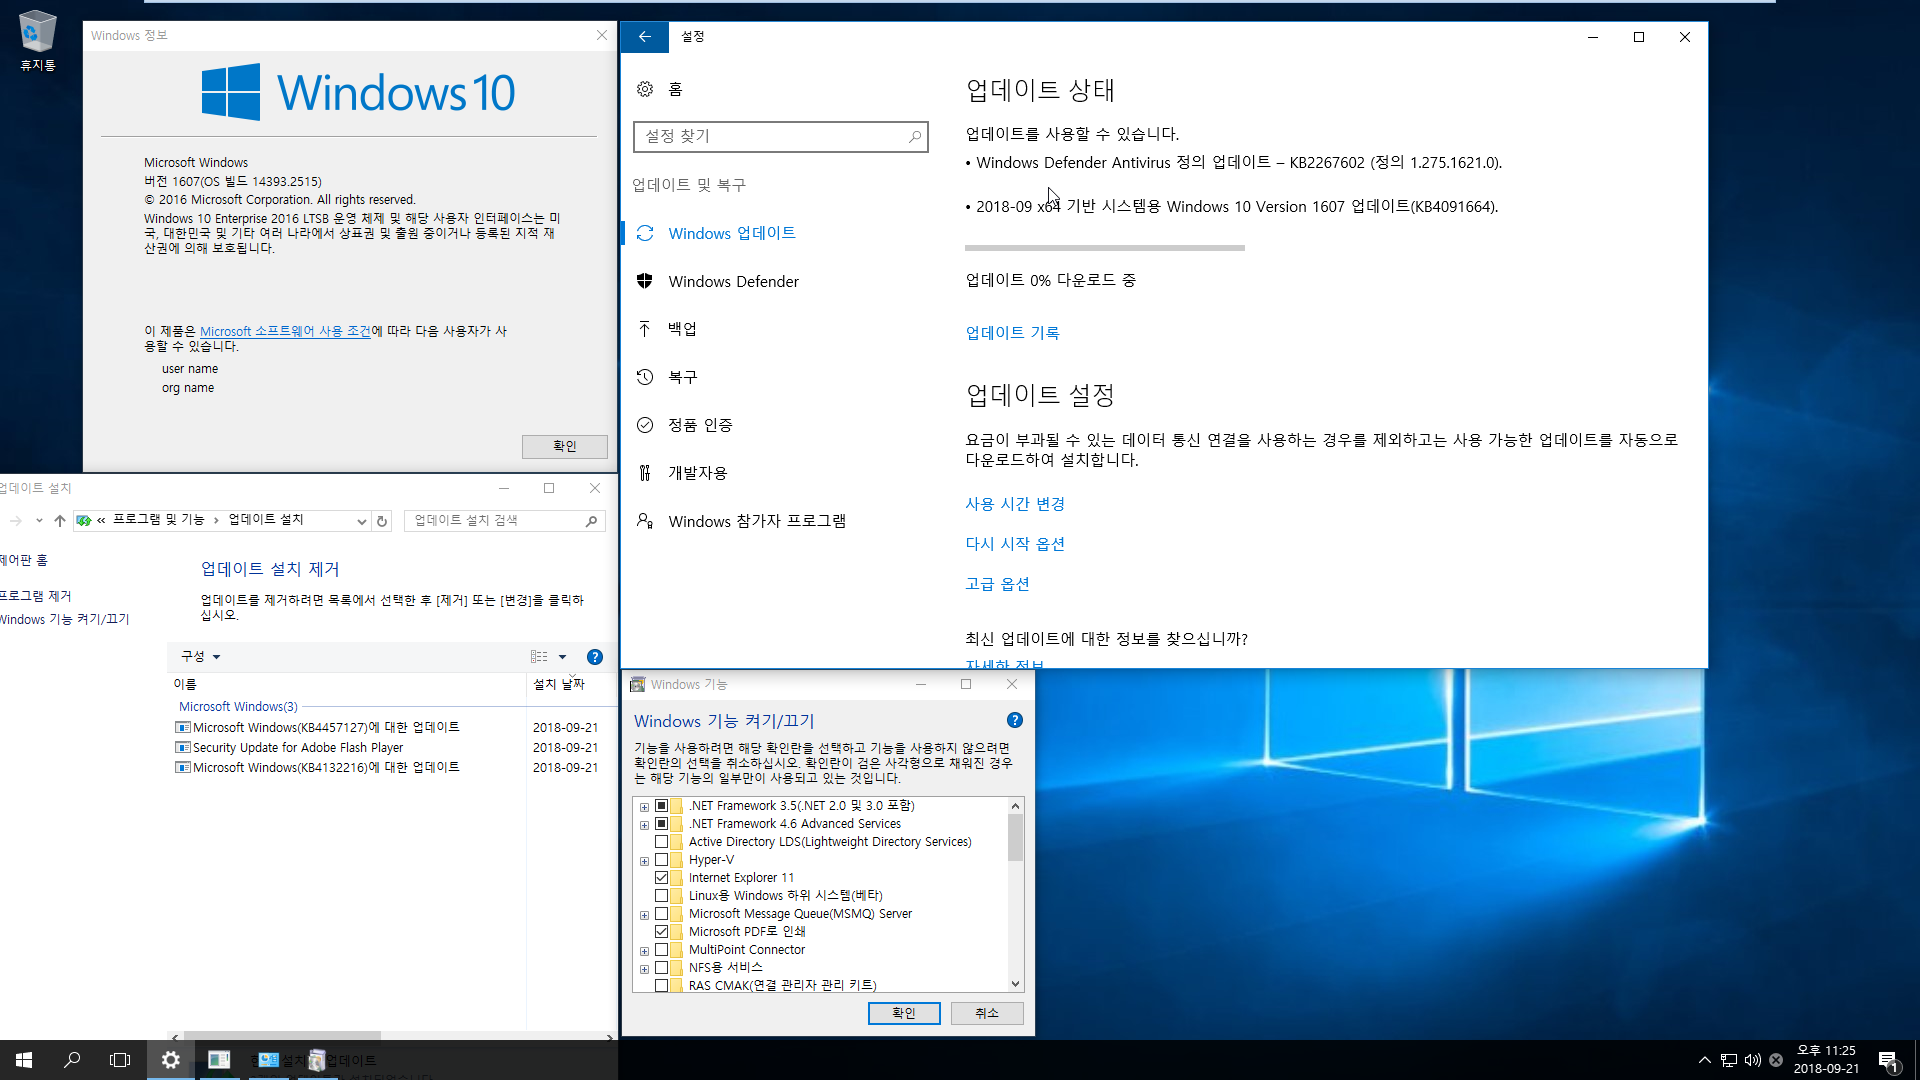Viewport: 1920px width, 1080px height.
Task: Open taskbar search magnifier
Action: (72, 1060)
